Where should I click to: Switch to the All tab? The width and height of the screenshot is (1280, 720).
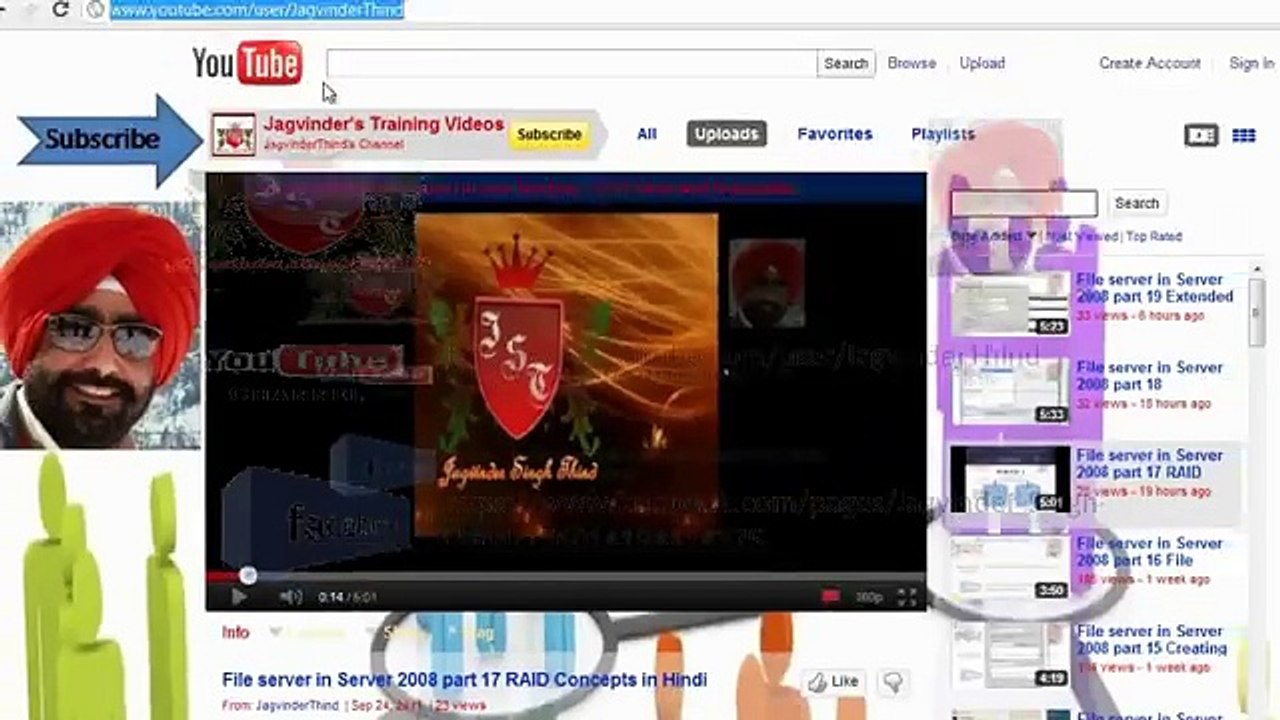tap(647, 134)
